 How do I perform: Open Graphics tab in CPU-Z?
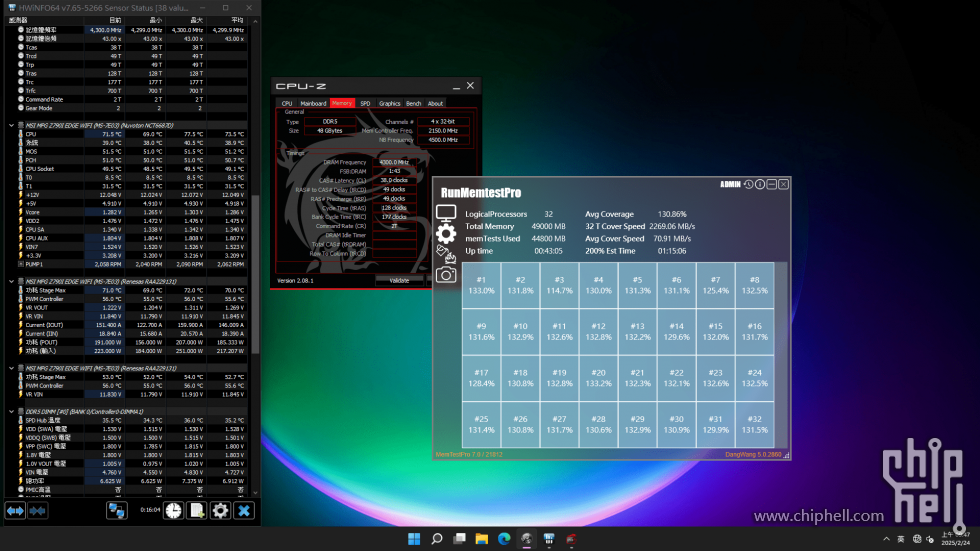click(x=389, y=104)
